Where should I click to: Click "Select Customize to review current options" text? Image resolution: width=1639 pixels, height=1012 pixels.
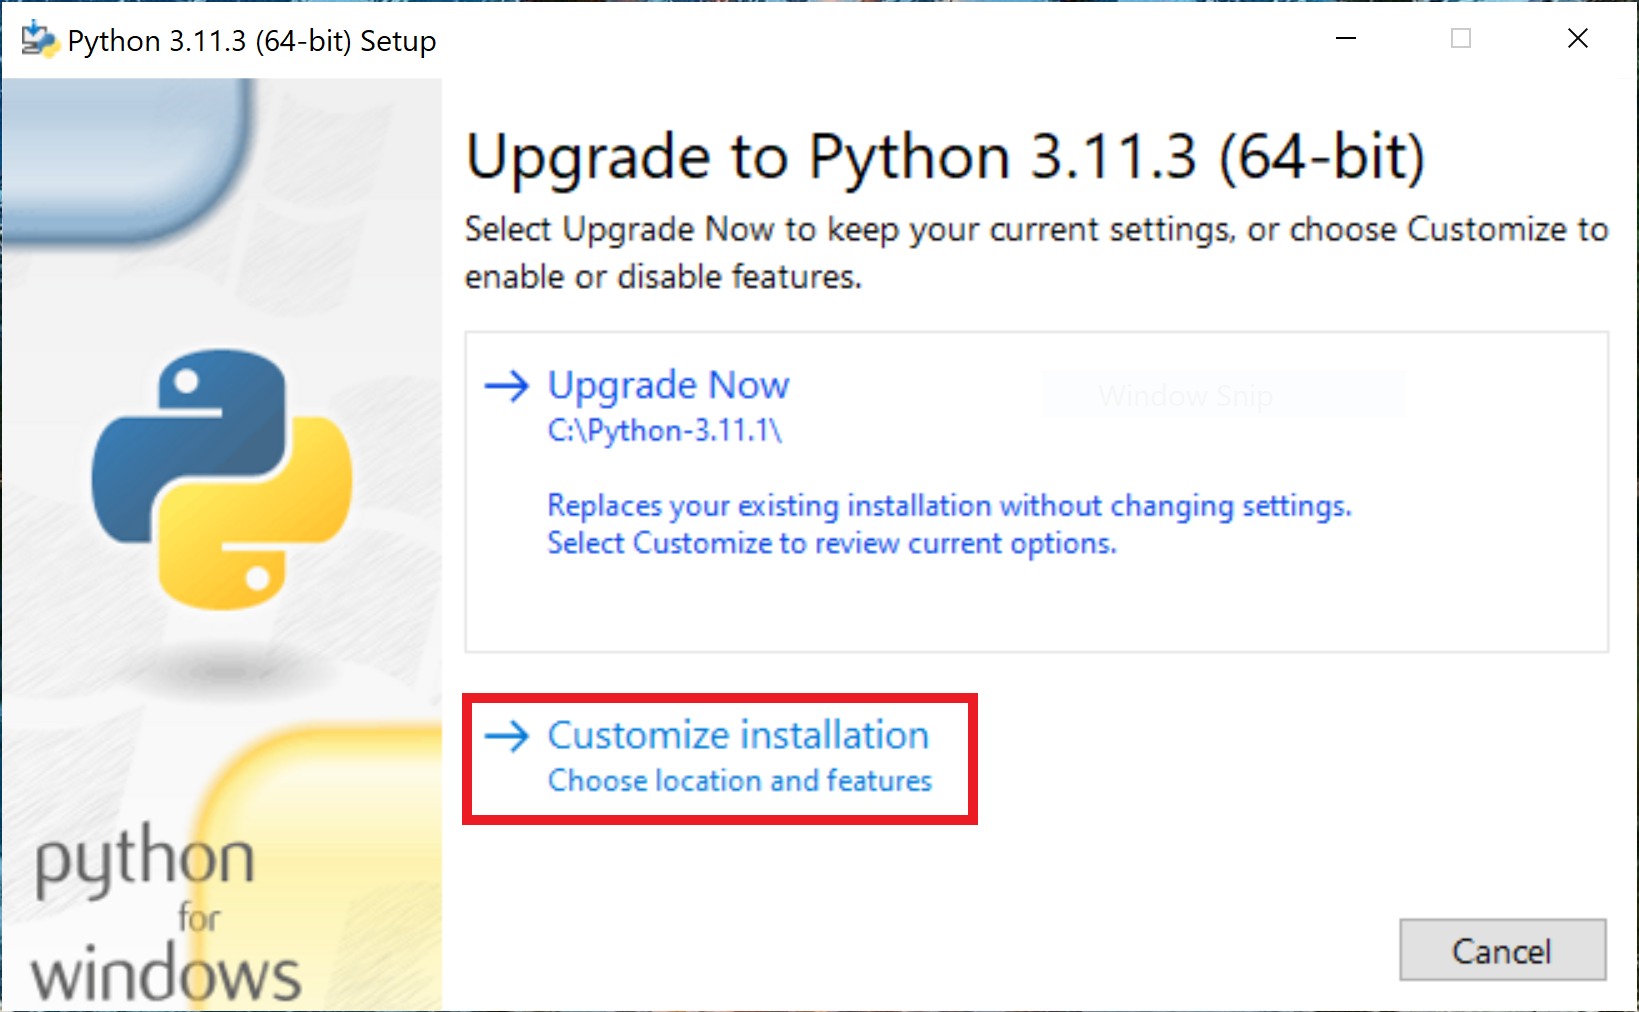tap(832, 543)
